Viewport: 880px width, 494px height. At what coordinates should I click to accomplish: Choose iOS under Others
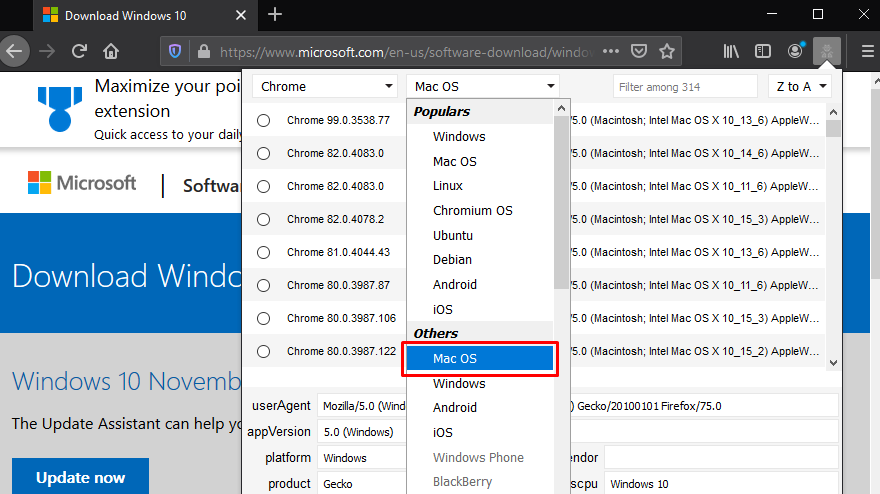click(480, 432)
